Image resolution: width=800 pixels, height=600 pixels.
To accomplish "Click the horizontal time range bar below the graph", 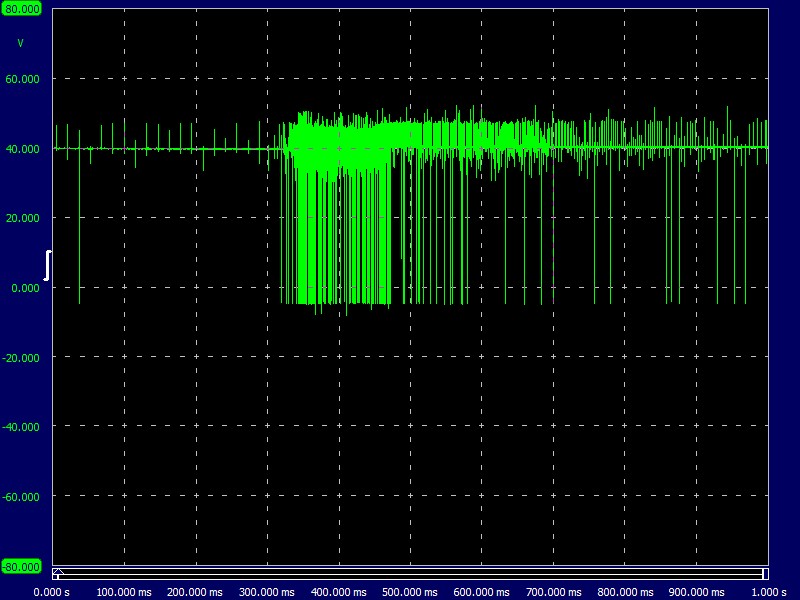I will (x=411, y=574).
